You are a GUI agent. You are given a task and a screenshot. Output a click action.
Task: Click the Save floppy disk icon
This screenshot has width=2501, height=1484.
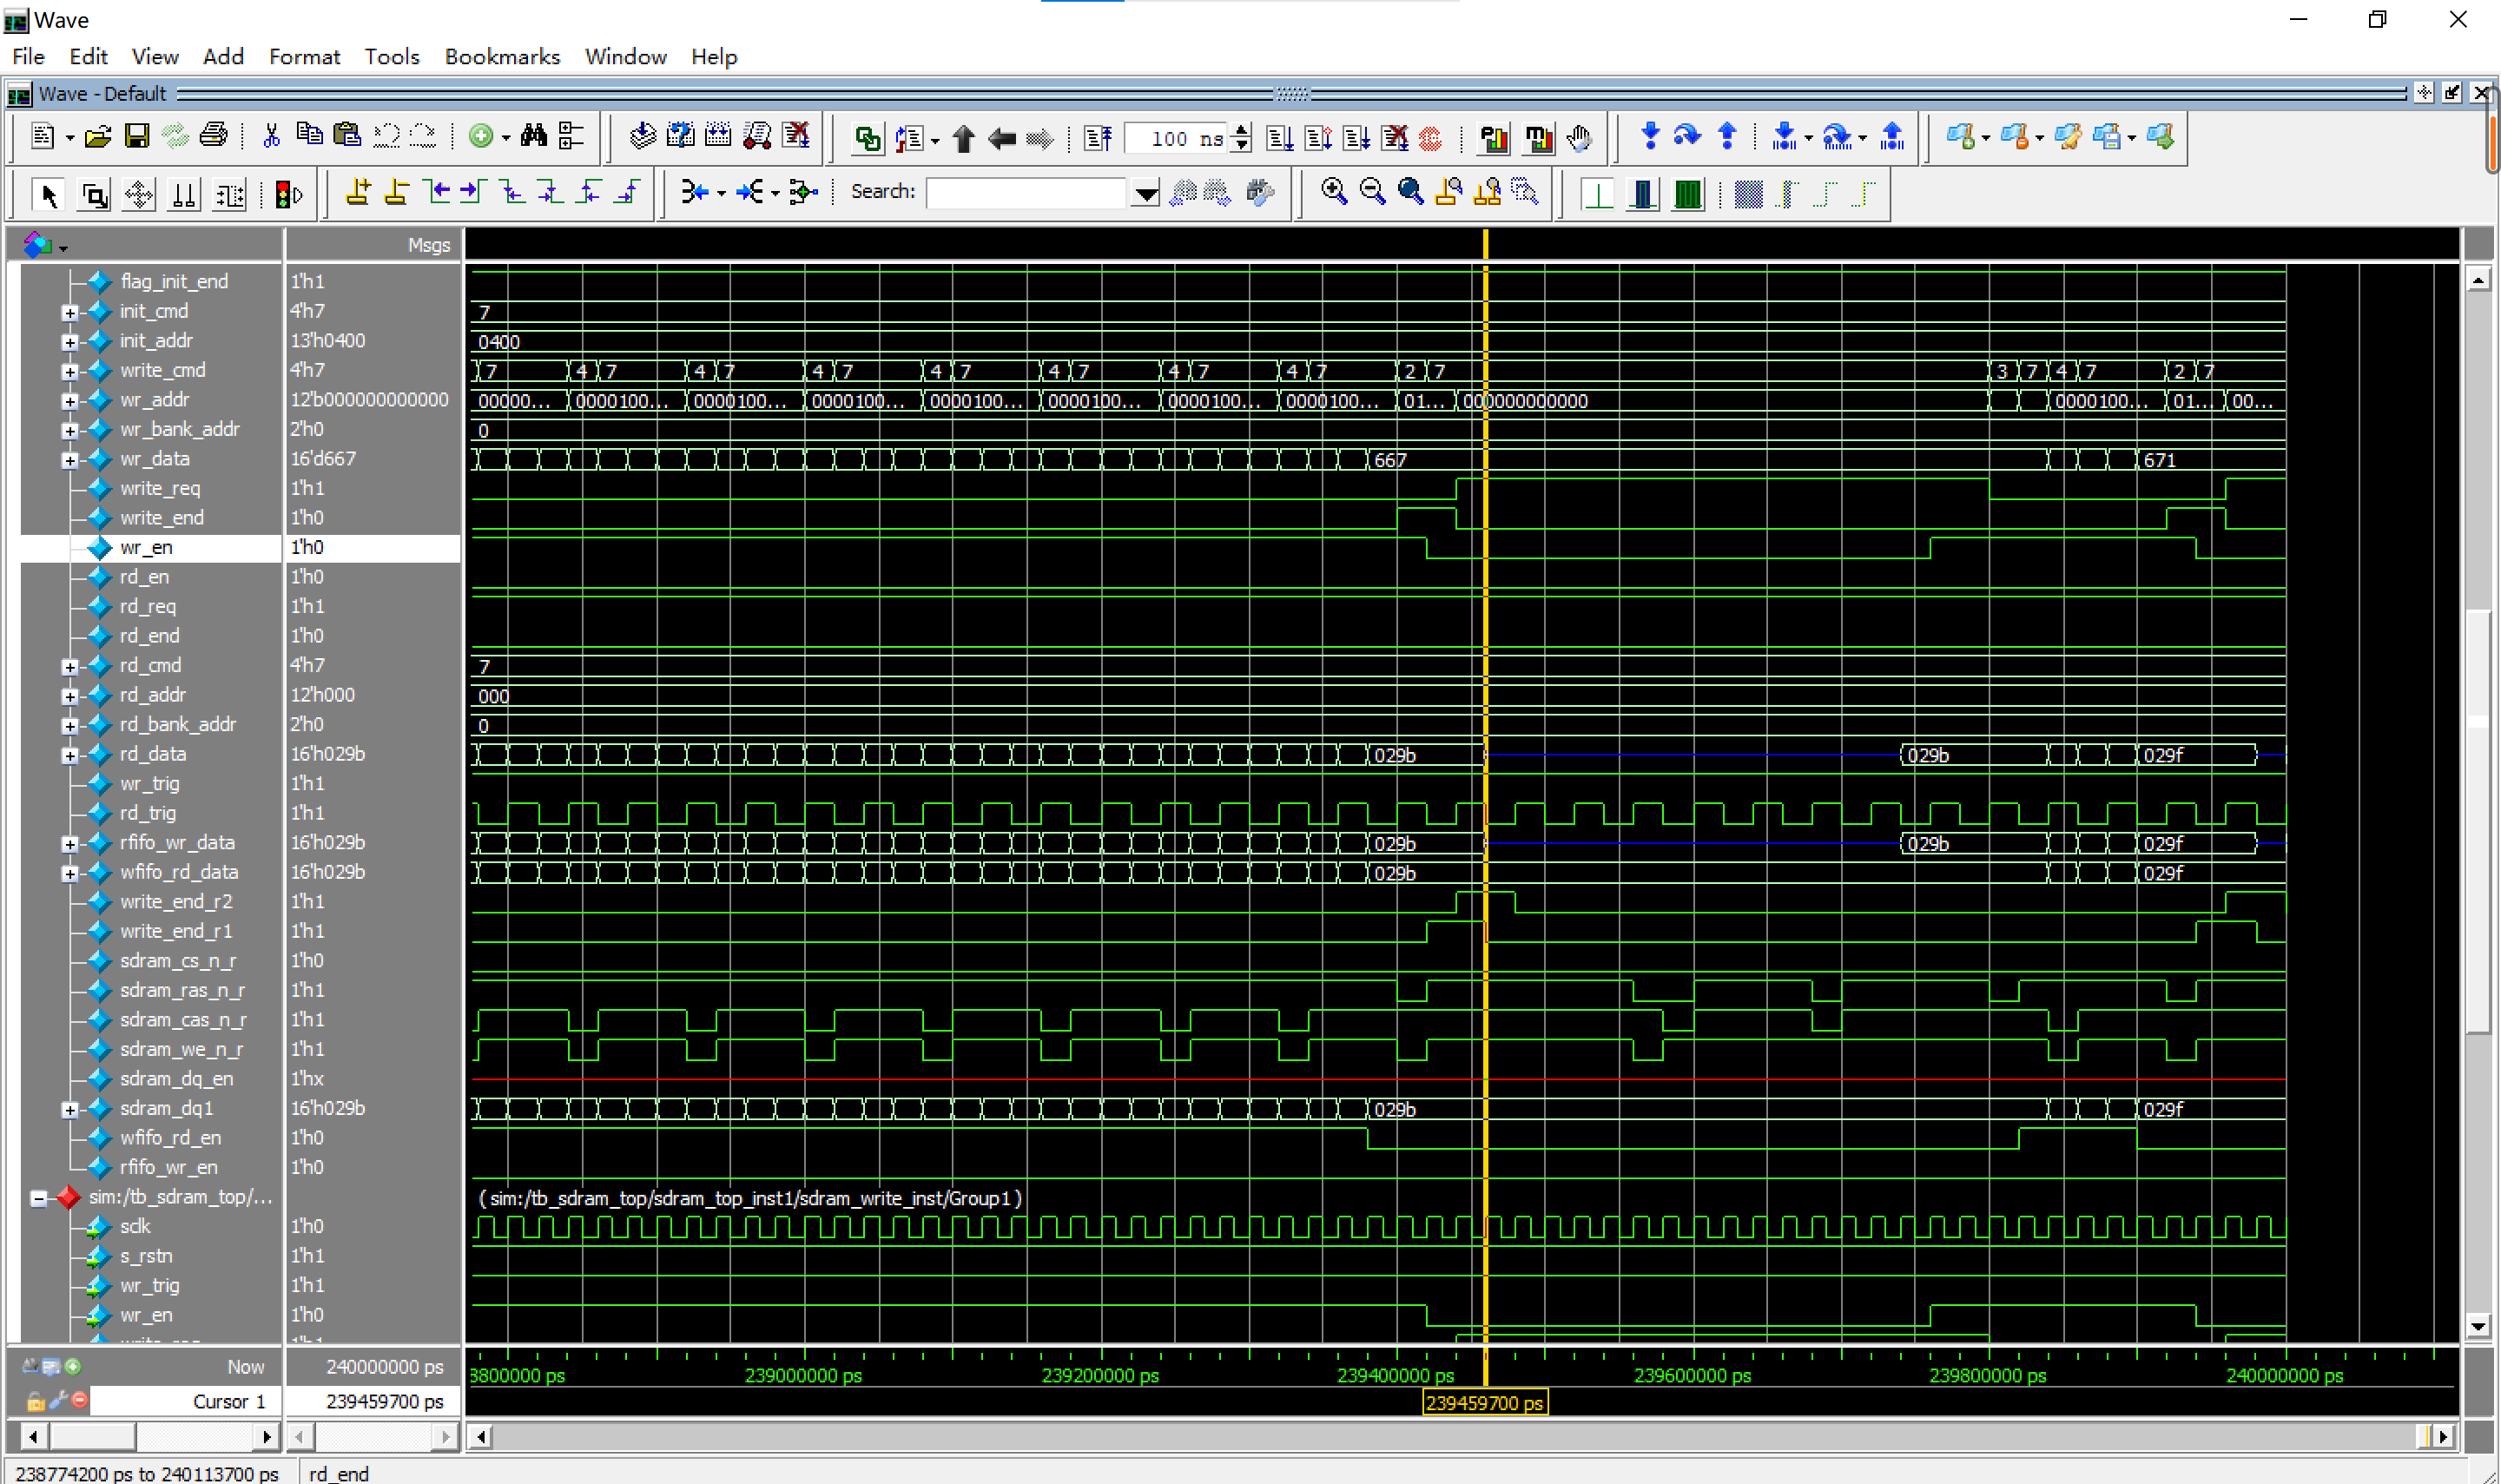[x=137, y=137]
